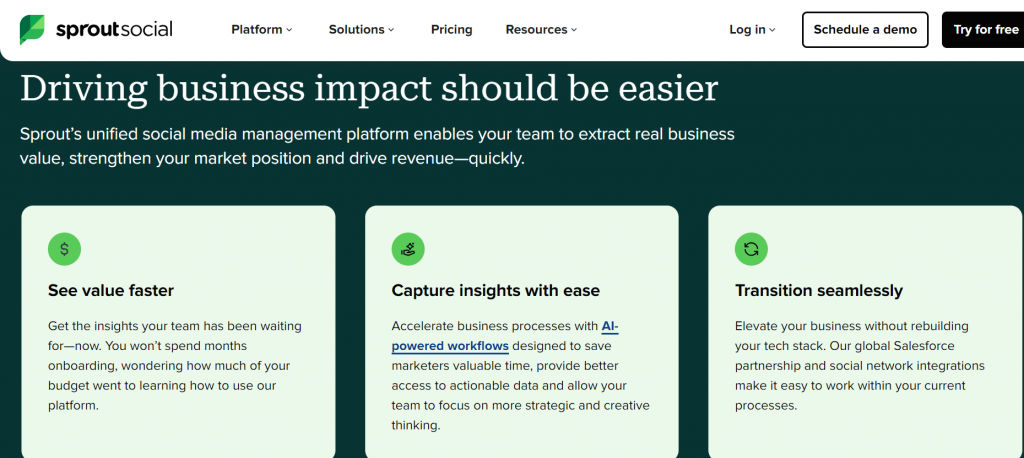Select the Solutions menu label

[356, 30]
